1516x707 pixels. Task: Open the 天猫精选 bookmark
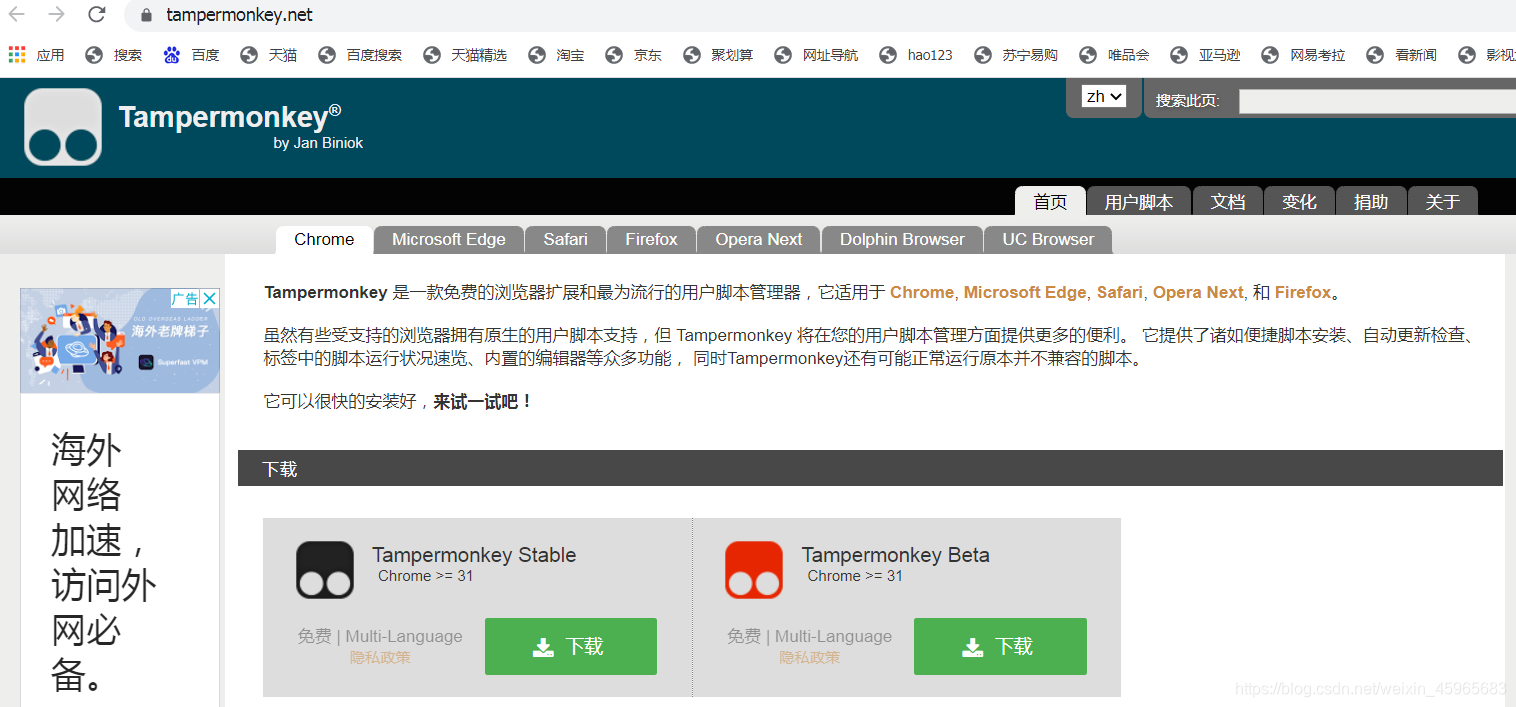[466, 55]
